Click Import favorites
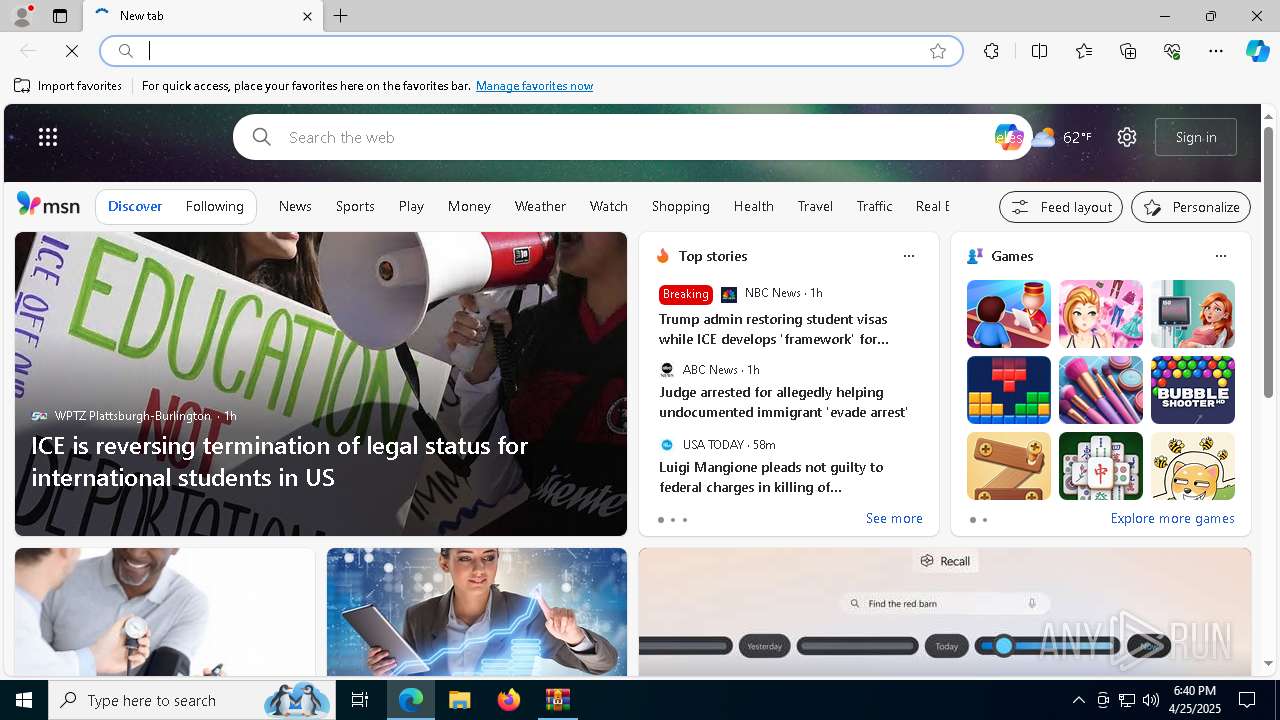This screenshot has height=720, width=1280. point(68,86)
